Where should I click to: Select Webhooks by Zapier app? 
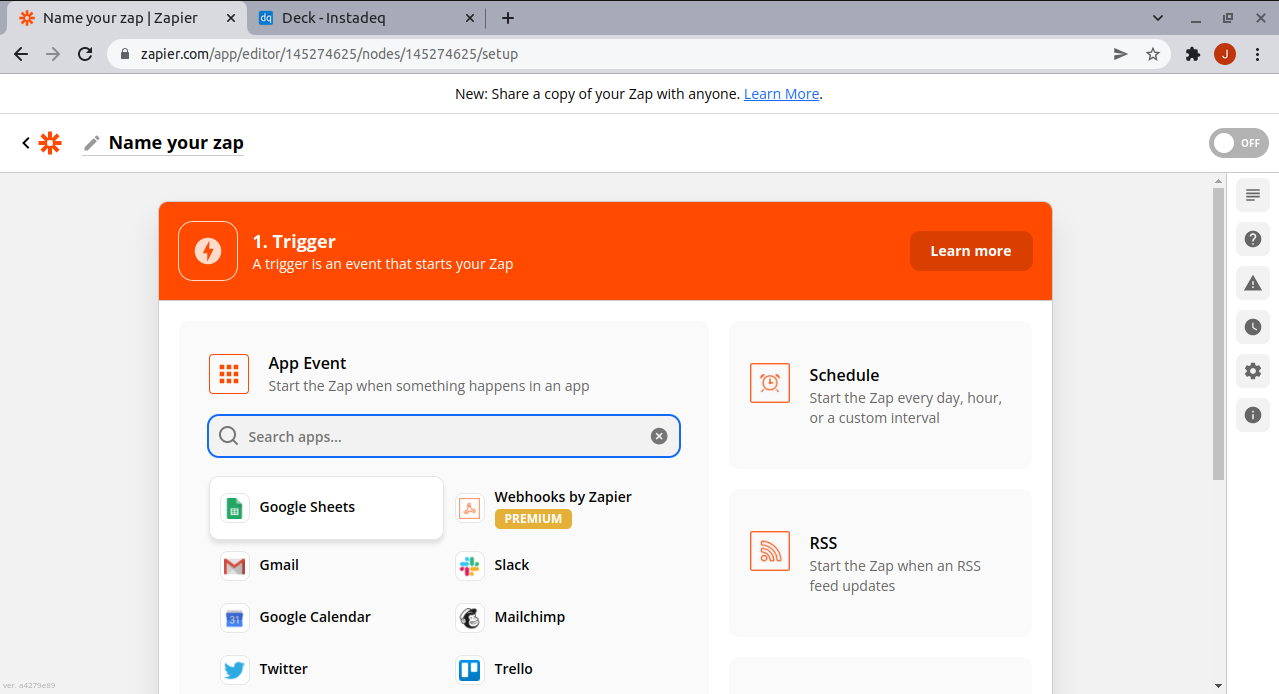click(562, 508)
